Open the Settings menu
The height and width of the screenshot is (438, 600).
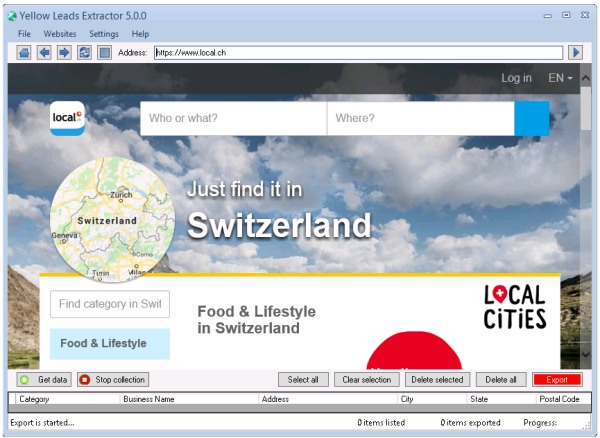pos(103,34)
